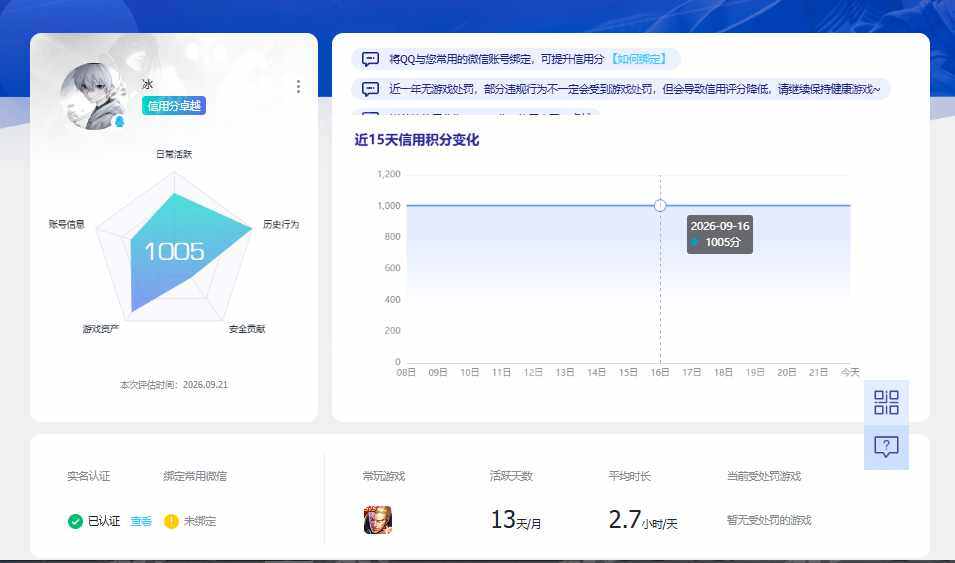Click the 2026-09-16 chart tooltip
Viewport: 955px width, 563px height.
pos(720,234)
